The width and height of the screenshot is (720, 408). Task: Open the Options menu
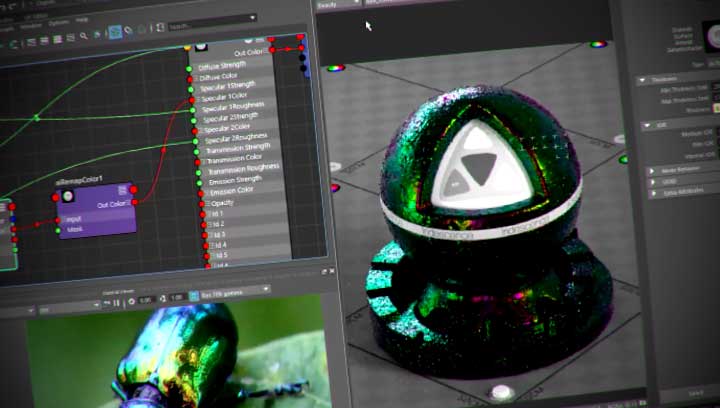(x=59, y=19)
